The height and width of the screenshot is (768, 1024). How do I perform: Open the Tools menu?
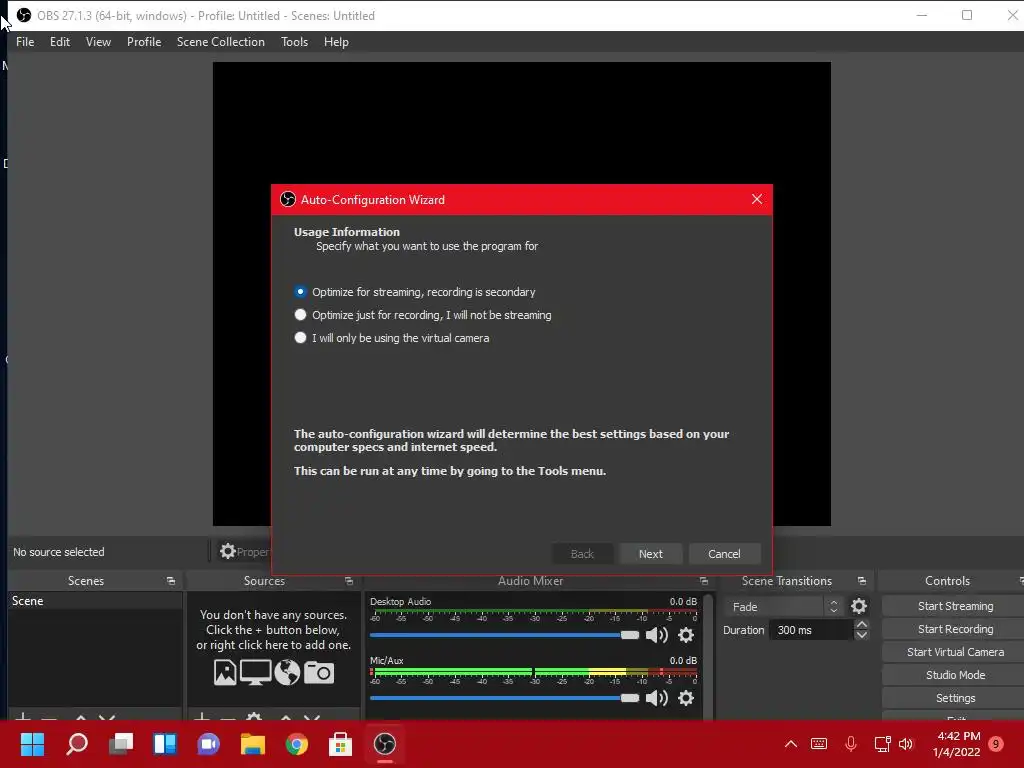tap(295, 42)
